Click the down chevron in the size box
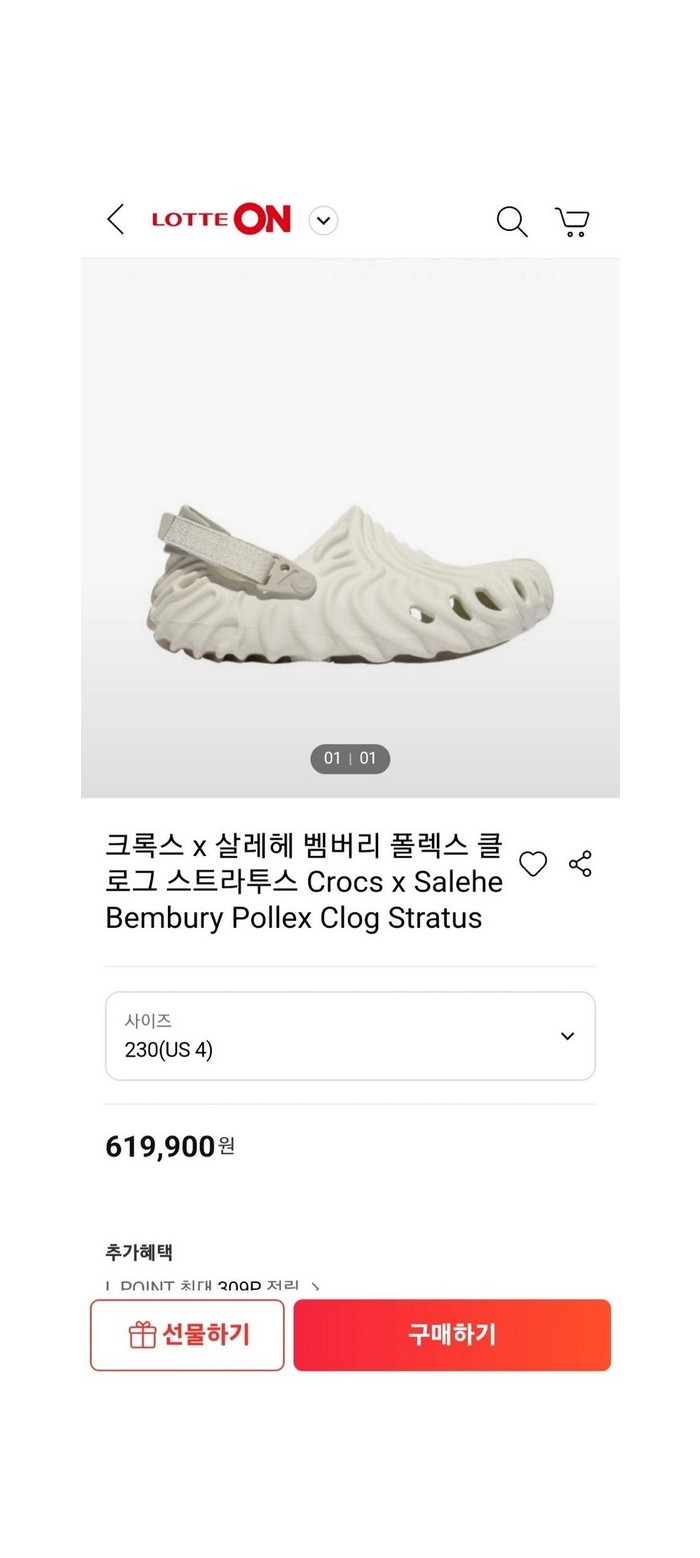This screenshot has height=1558, width=700. click(567, 1036)
